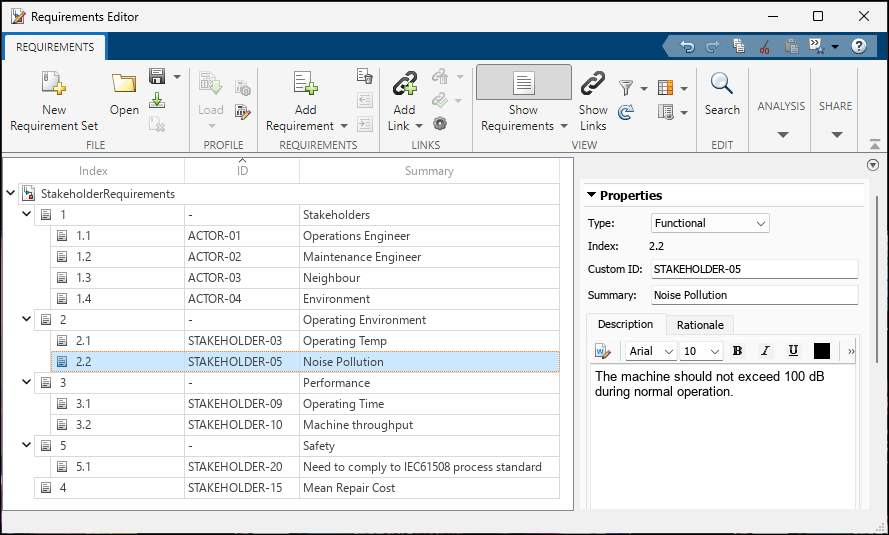Click the Custom ID field STAKEHOLDER-05

[754, 269]
